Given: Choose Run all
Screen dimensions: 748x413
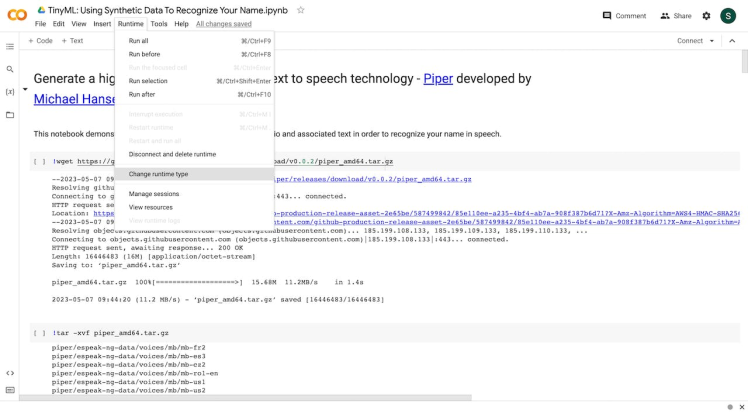Looking at the screenshot, I should (x=194, y=41).
